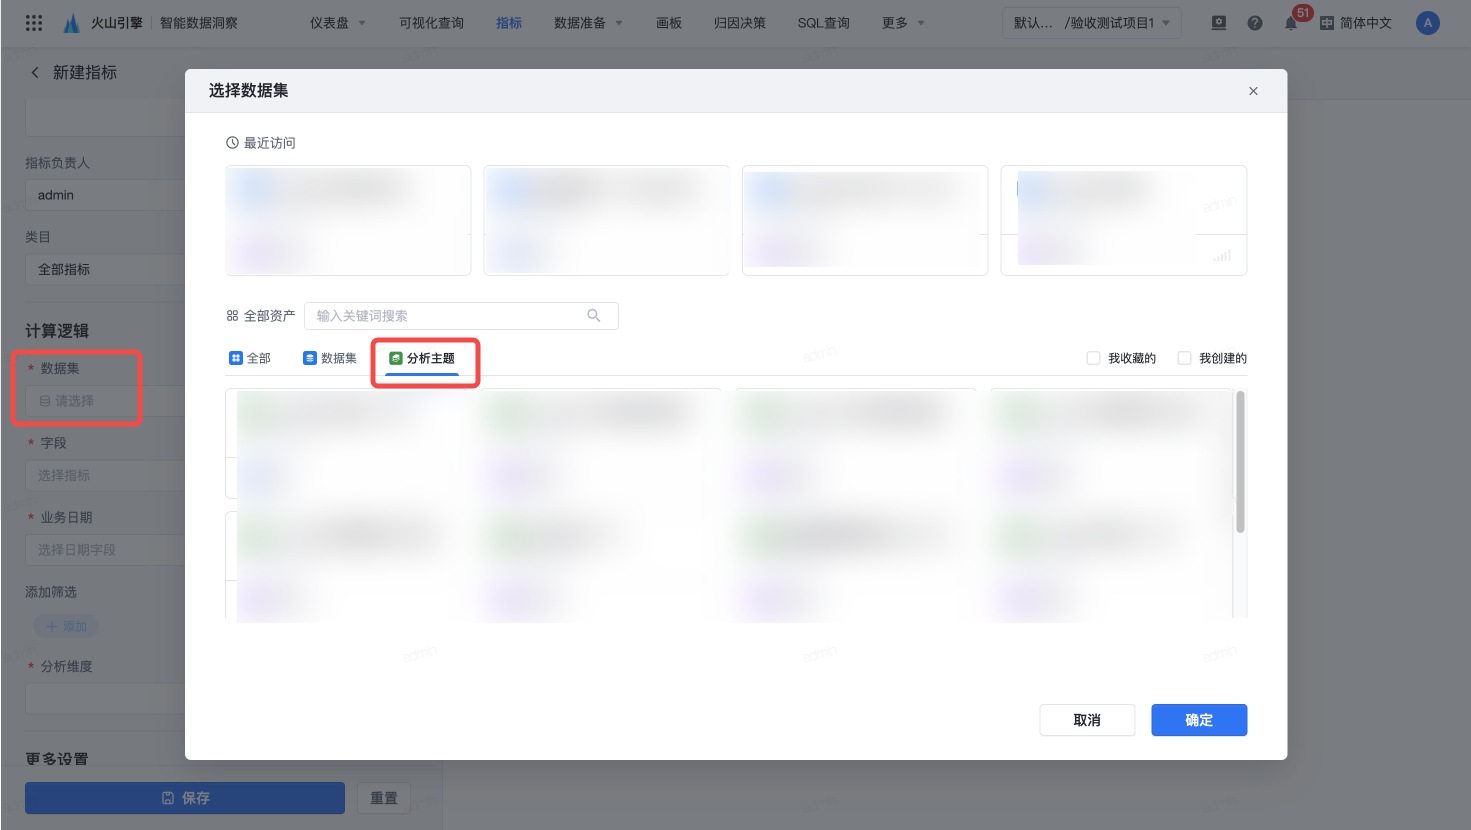Open the help question mark icon
Screen dimensions: 1471x830
tap(1255, 23)
